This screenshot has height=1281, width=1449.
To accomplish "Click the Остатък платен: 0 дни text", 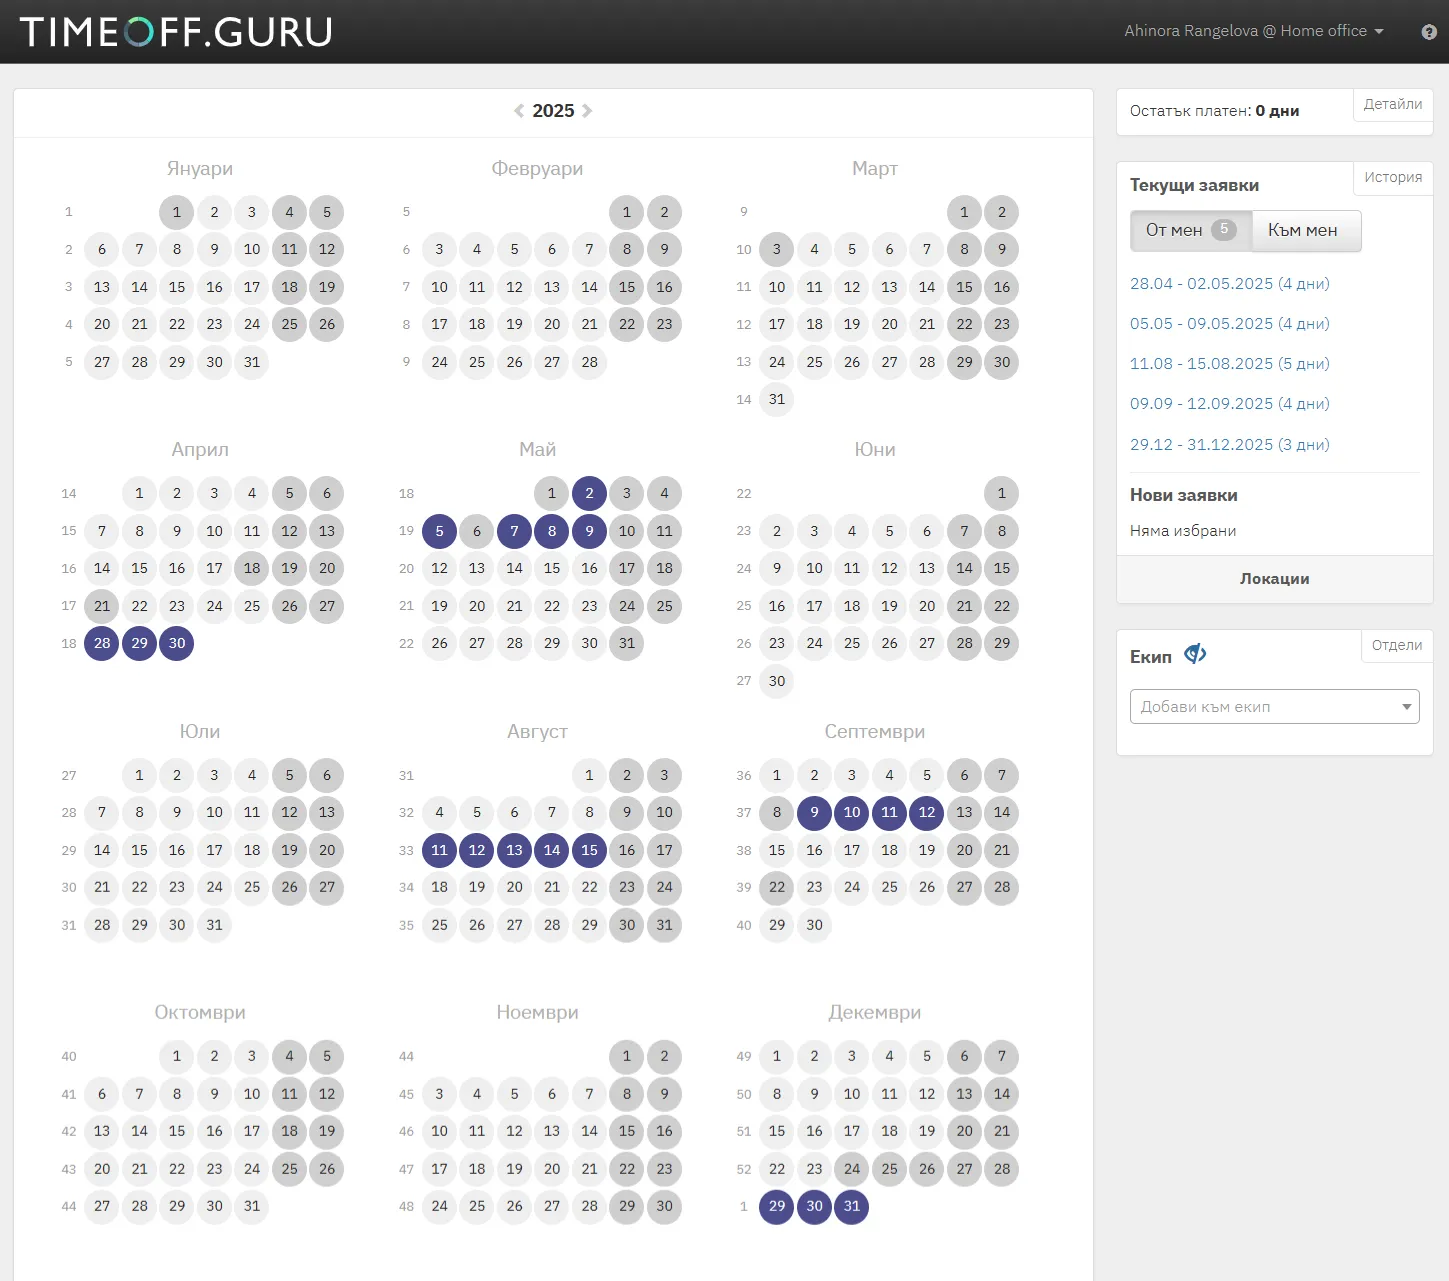I will [1215, 111].
